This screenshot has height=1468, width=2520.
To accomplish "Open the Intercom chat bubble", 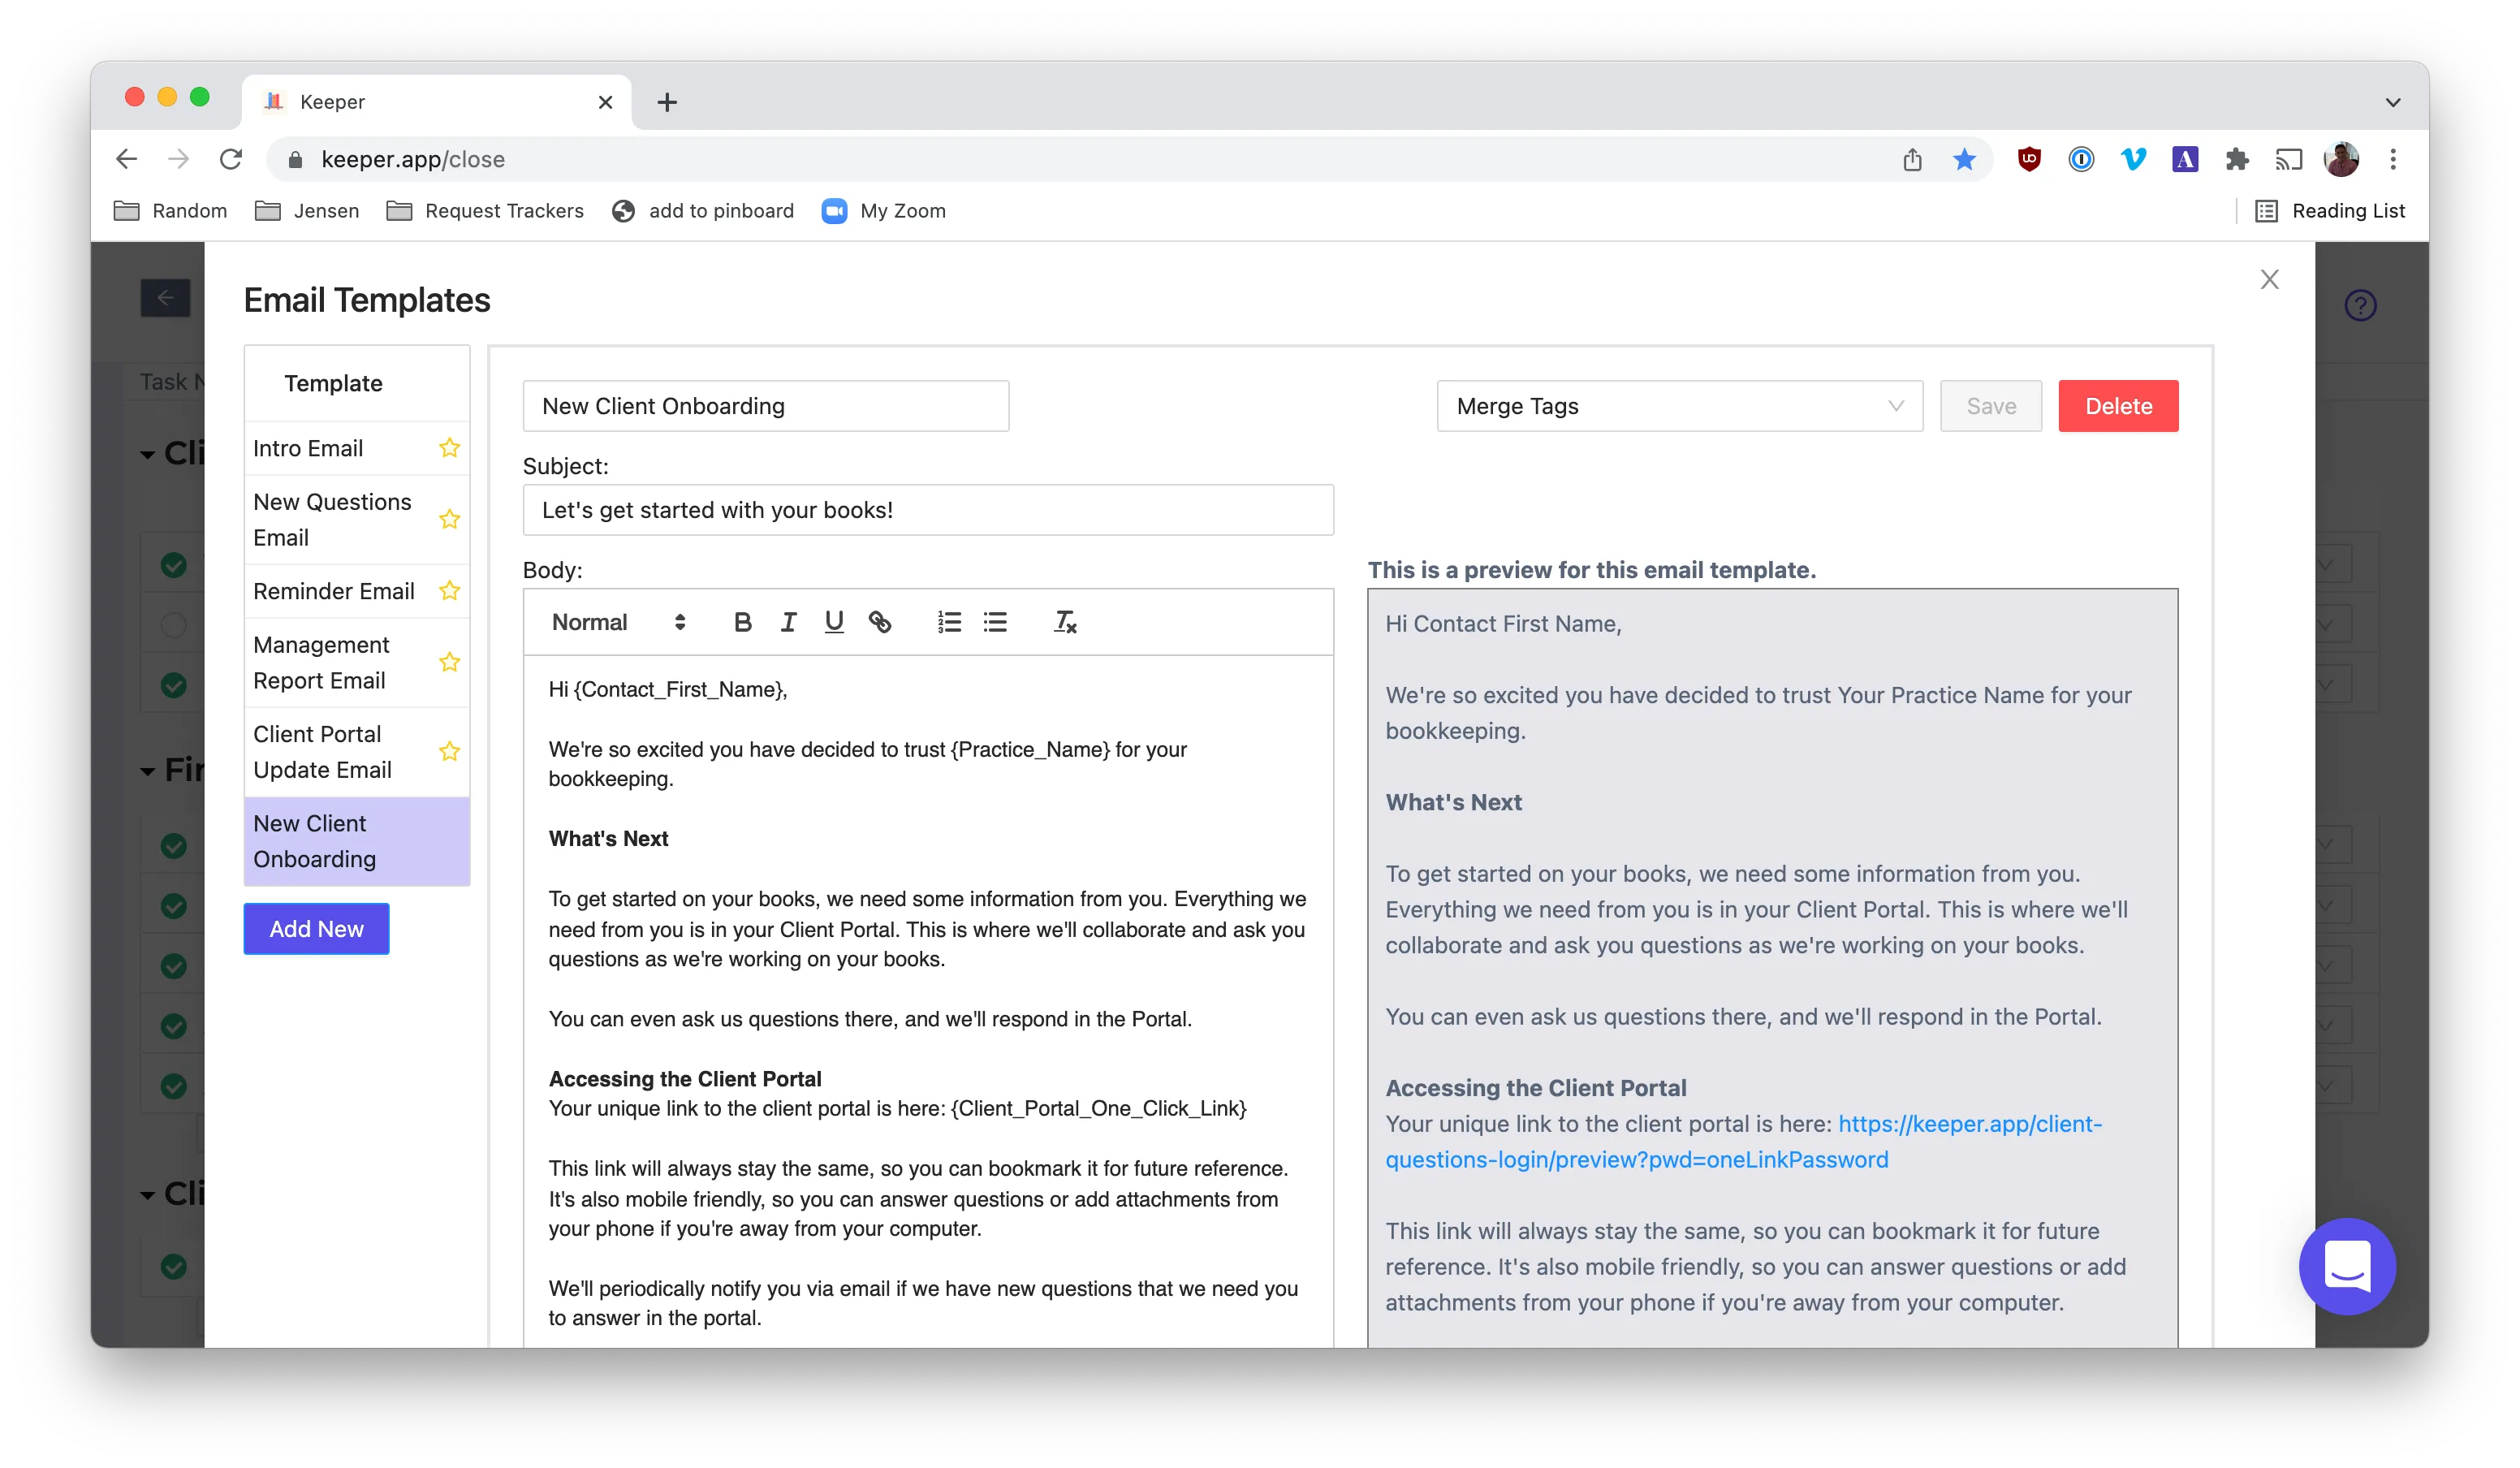I will click(2346, 1265).
